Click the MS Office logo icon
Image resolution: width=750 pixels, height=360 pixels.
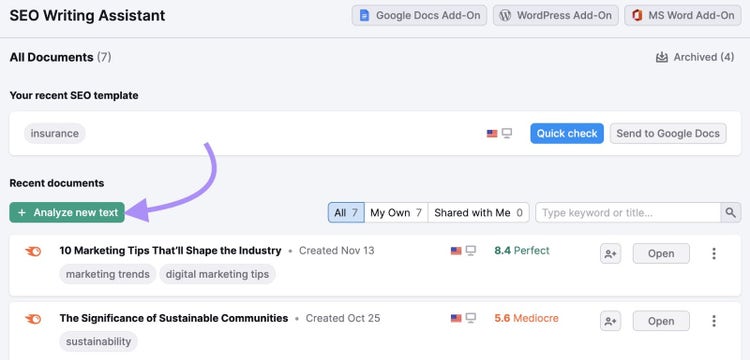point(637,15)
